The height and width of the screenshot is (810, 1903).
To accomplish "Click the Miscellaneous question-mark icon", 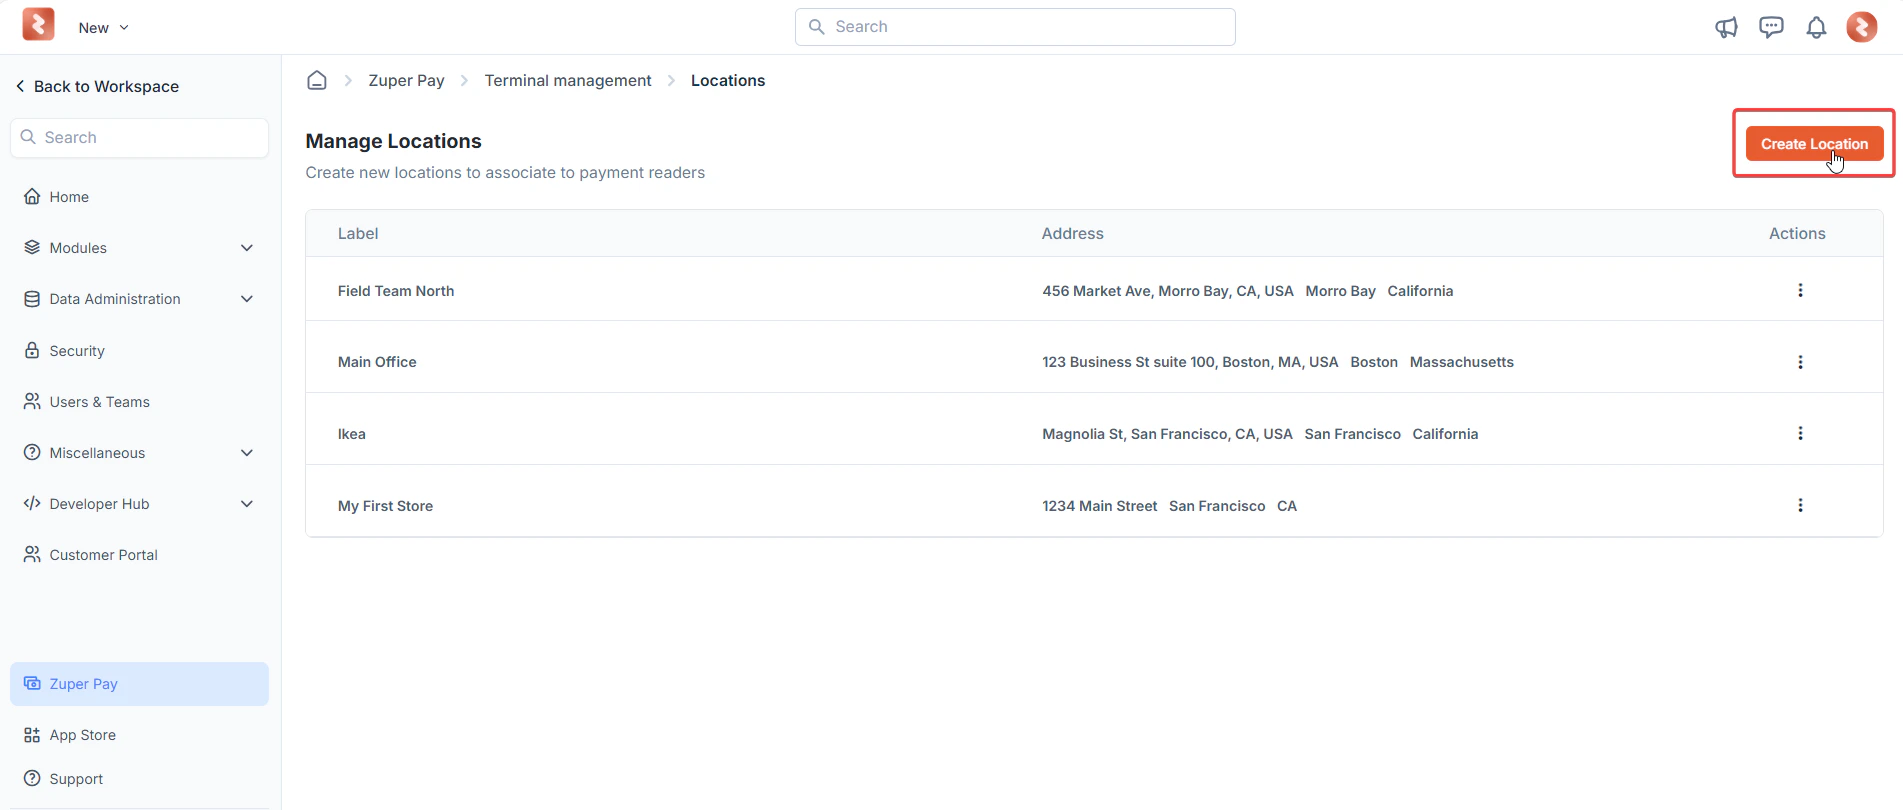I will [32, 453].
